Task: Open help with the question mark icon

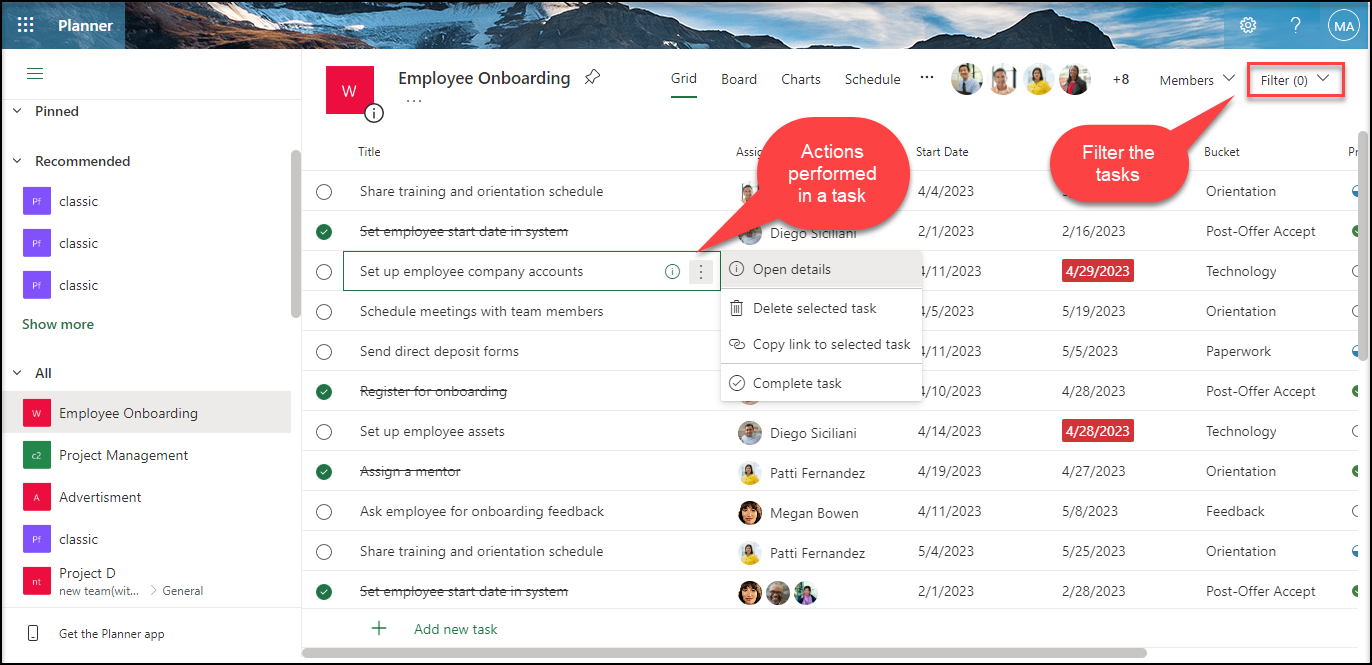Action: (1295, 25)
